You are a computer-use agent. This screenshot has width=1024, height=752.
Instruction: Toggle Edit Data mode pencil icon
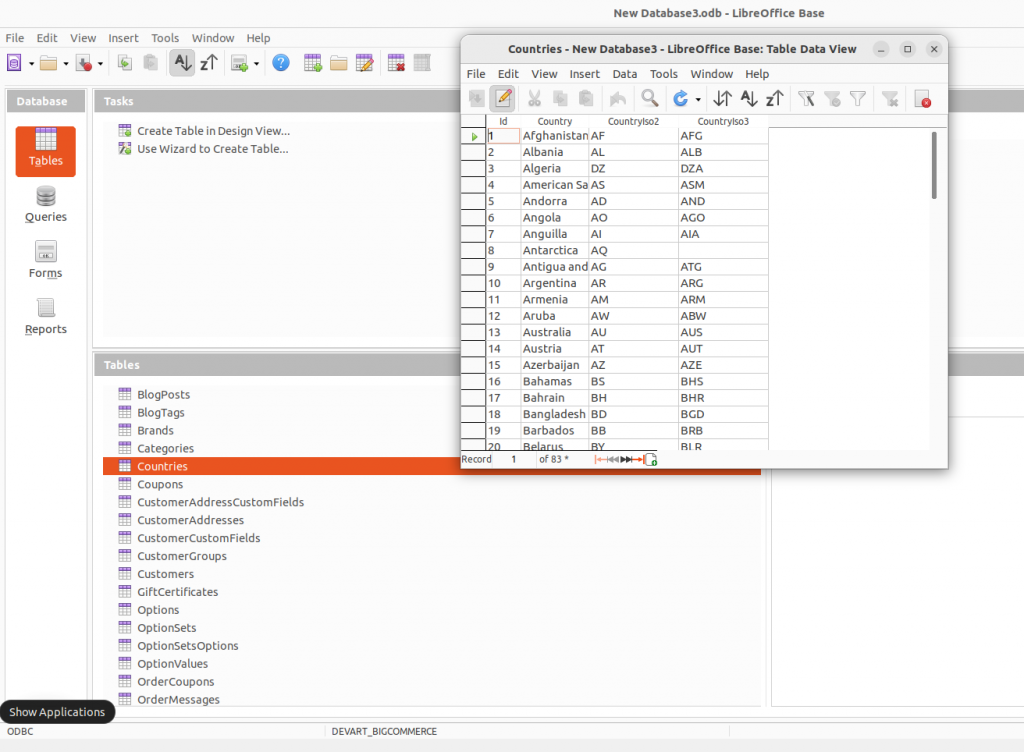click(504, 99)
